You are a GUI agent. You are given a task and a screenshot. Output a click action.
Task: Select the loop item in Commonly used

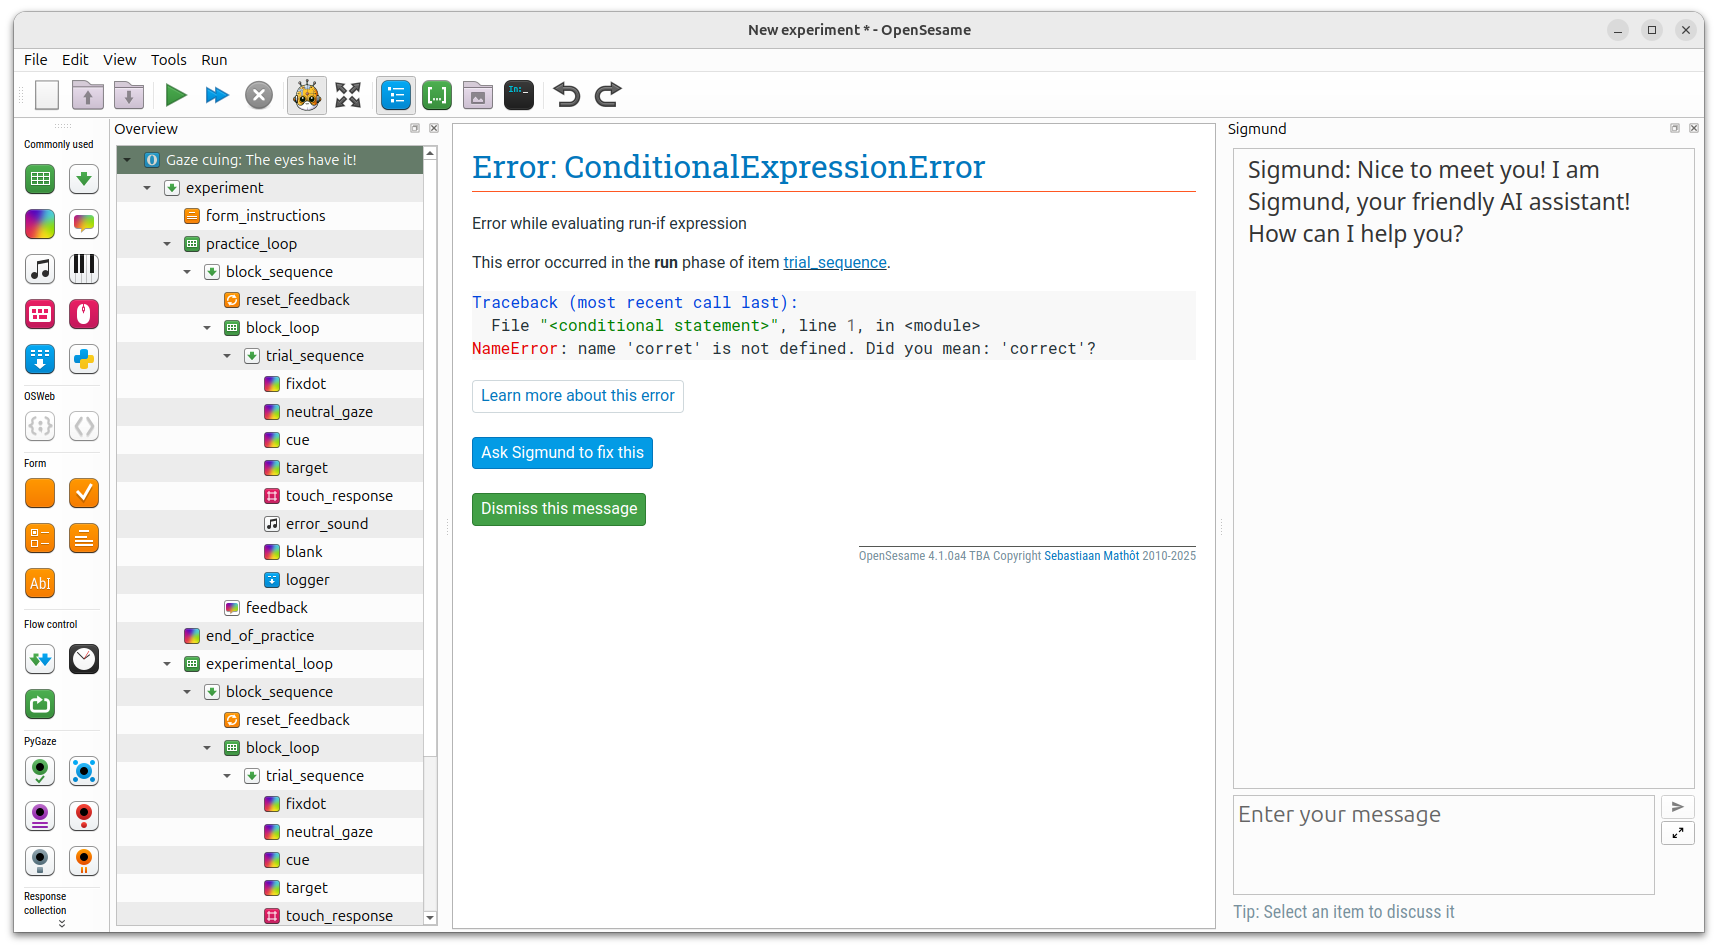click(x=40, y=179)
